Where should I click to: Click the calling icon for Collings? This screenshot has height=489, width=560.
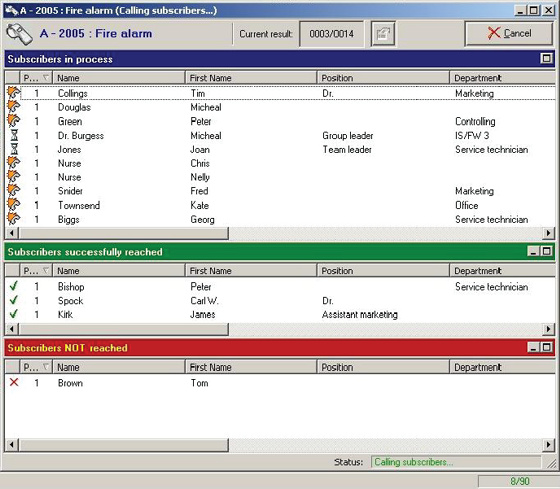coord(14,93)
